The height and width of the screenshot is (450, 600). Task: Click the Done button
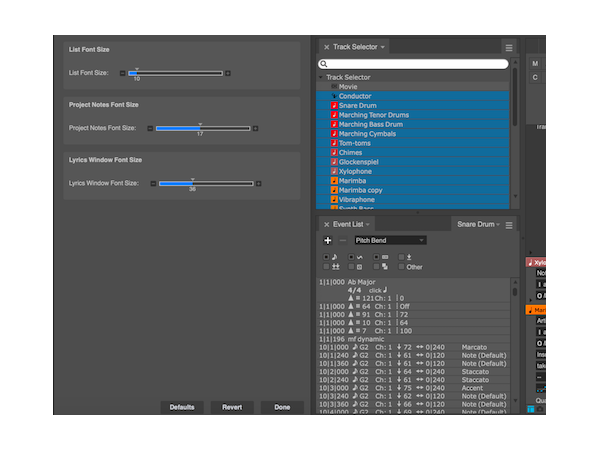pos(282,407)
